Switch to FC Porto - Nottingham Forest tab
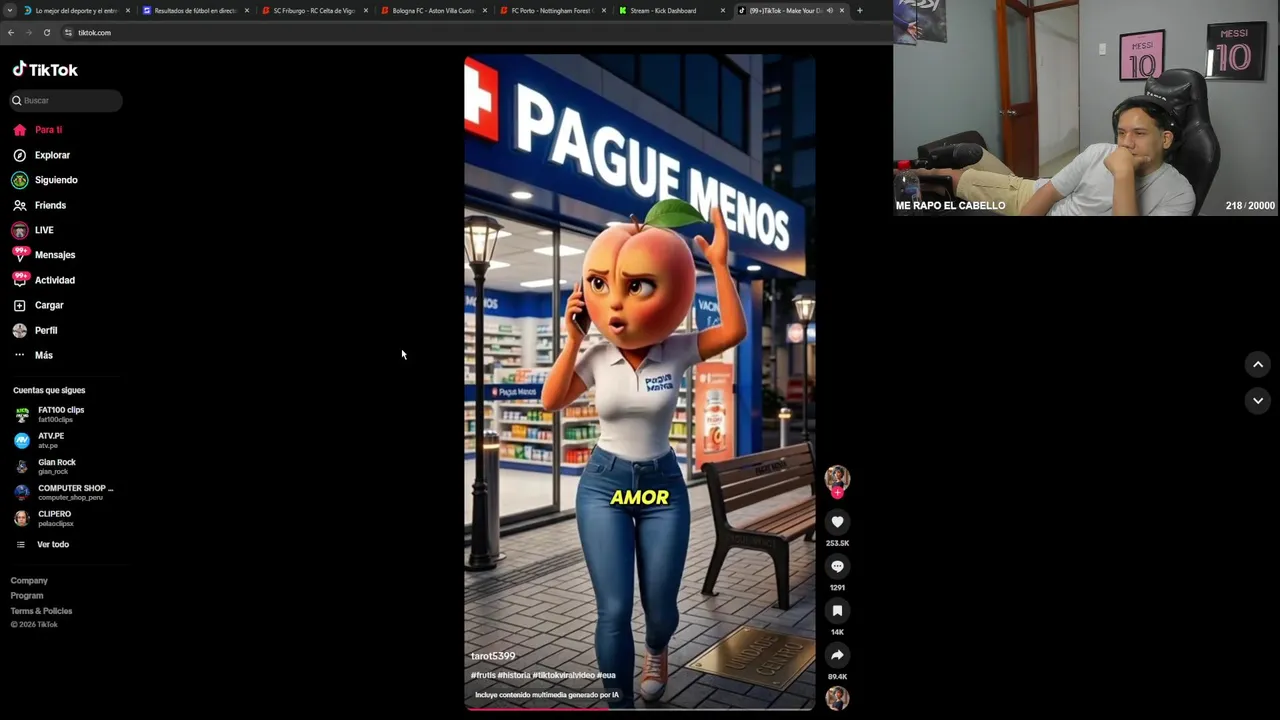 point(552,10)
